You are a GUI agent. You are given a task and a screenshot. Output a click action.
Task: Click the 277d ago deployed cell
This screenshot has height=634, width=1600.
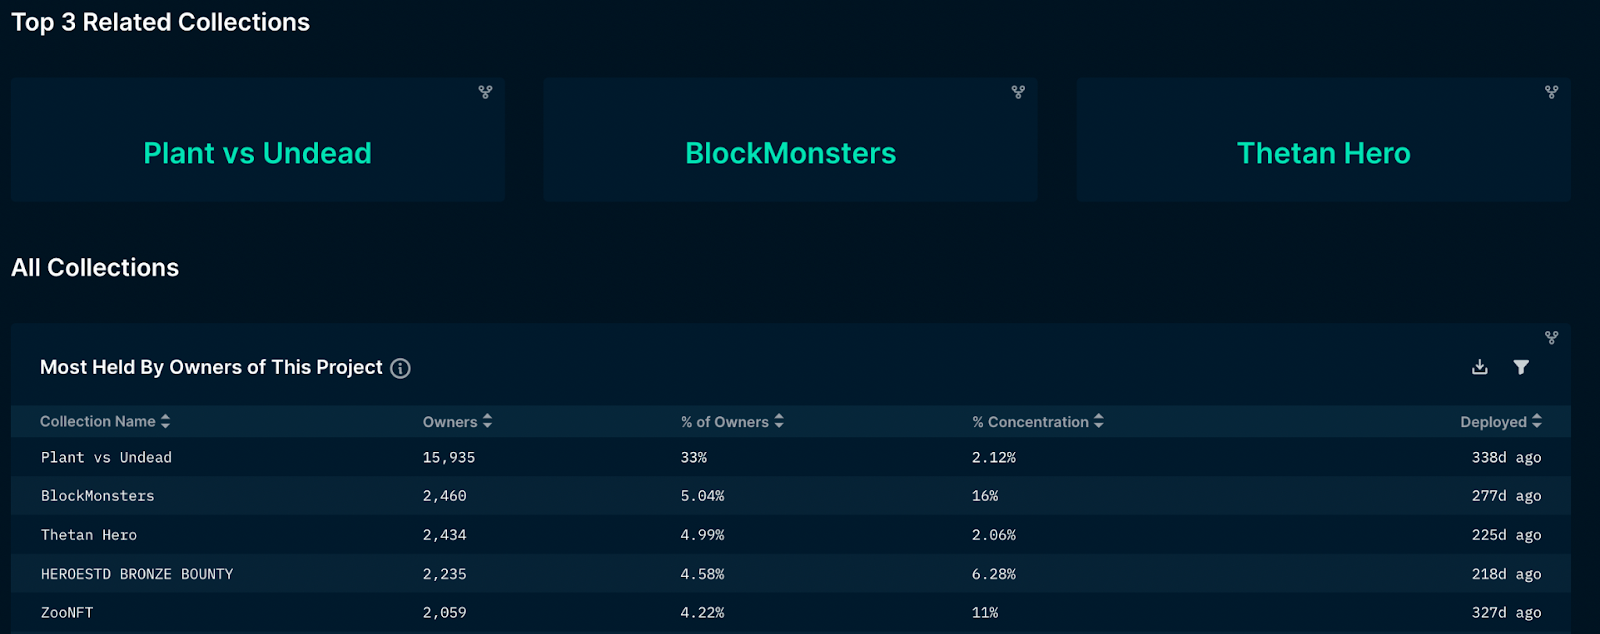[x=1506, y=496]
